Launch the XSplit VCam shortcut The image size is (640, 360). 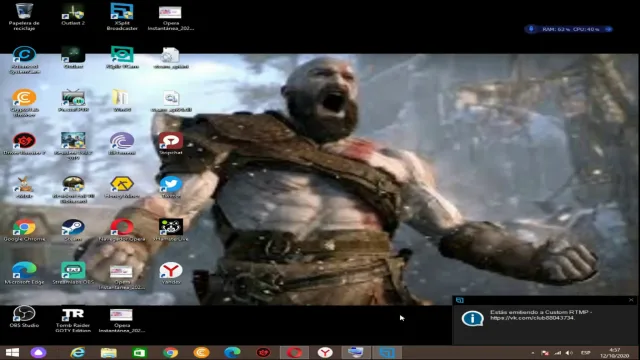pos(122,57)
